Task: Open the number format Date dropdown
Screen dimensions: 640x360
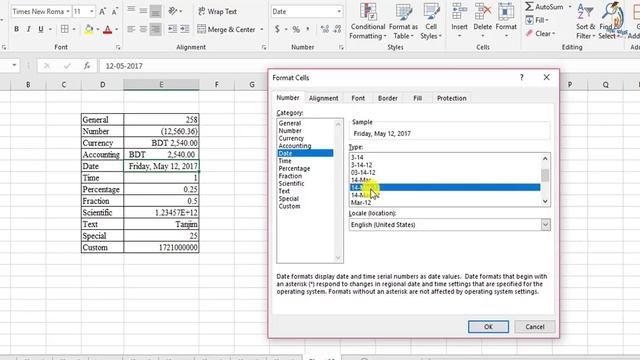Action: (339, 11)
